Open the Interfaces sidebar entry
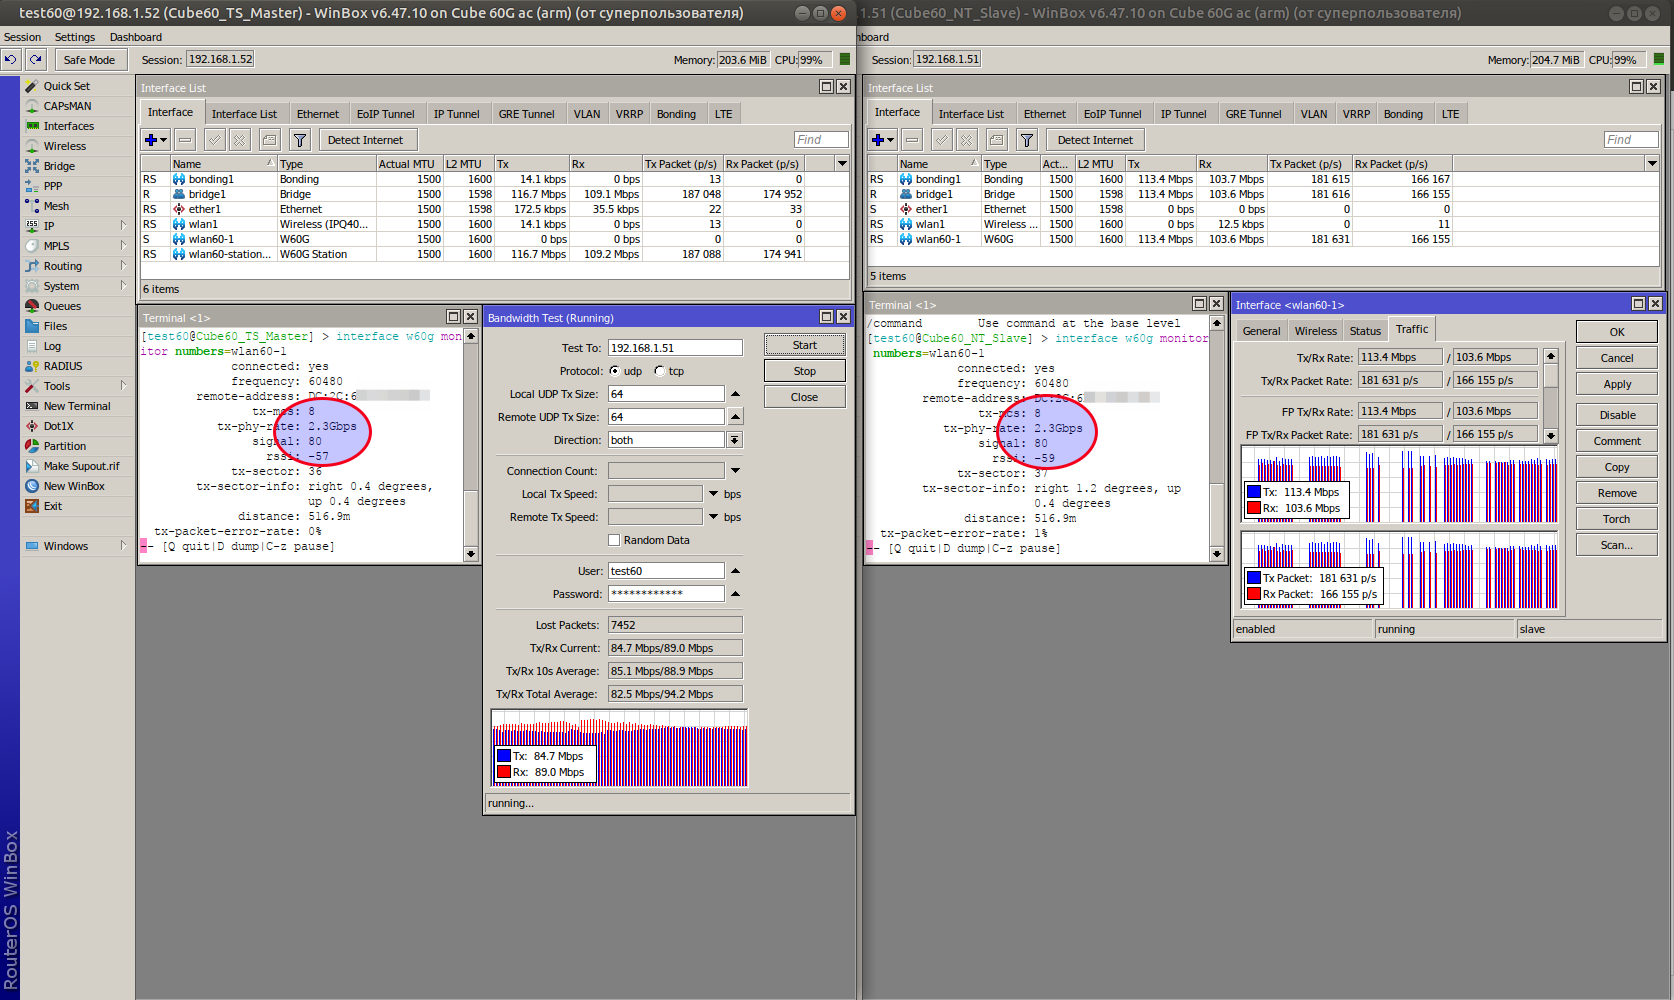Viewport: 1674px width, 1000px height. coord(68,126)
